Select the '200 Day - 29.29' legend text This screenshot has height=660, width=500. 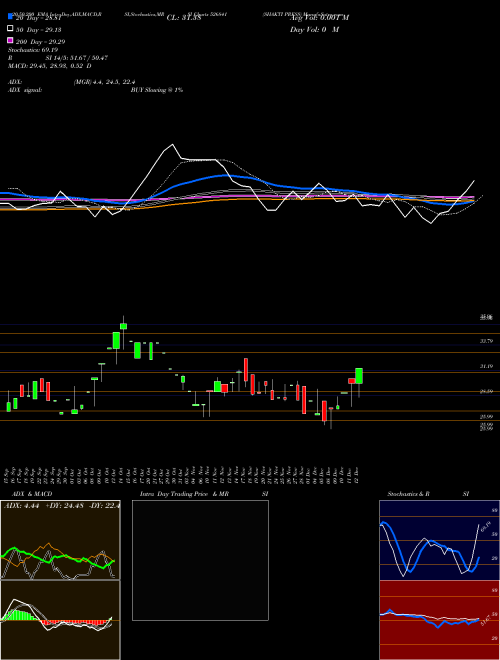(40, 42)
